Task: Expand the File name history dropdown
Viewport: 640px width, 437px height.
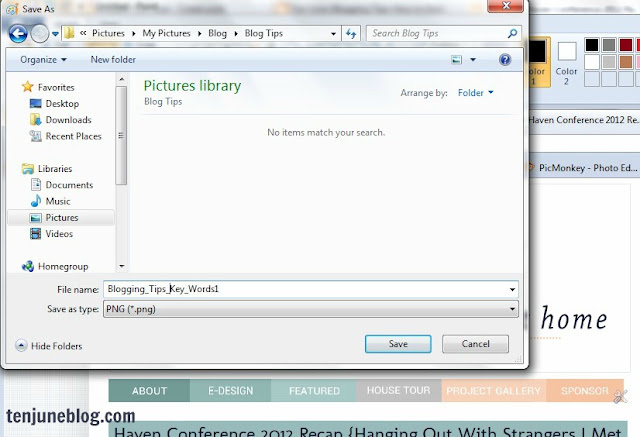Action: [x=512, y=289]
